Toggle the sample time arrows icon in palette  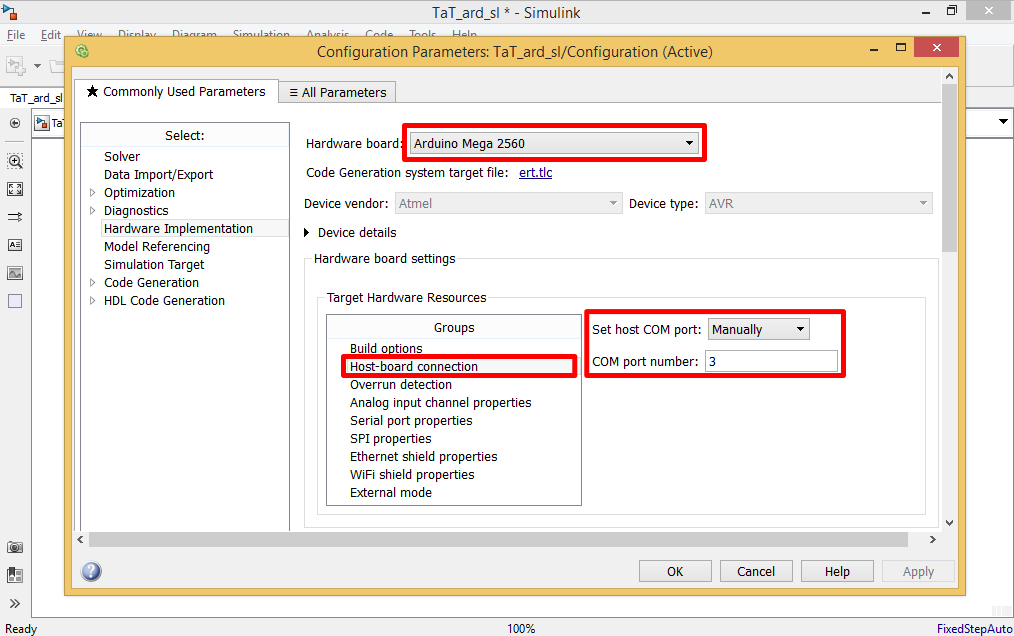[x=15, y=217]
